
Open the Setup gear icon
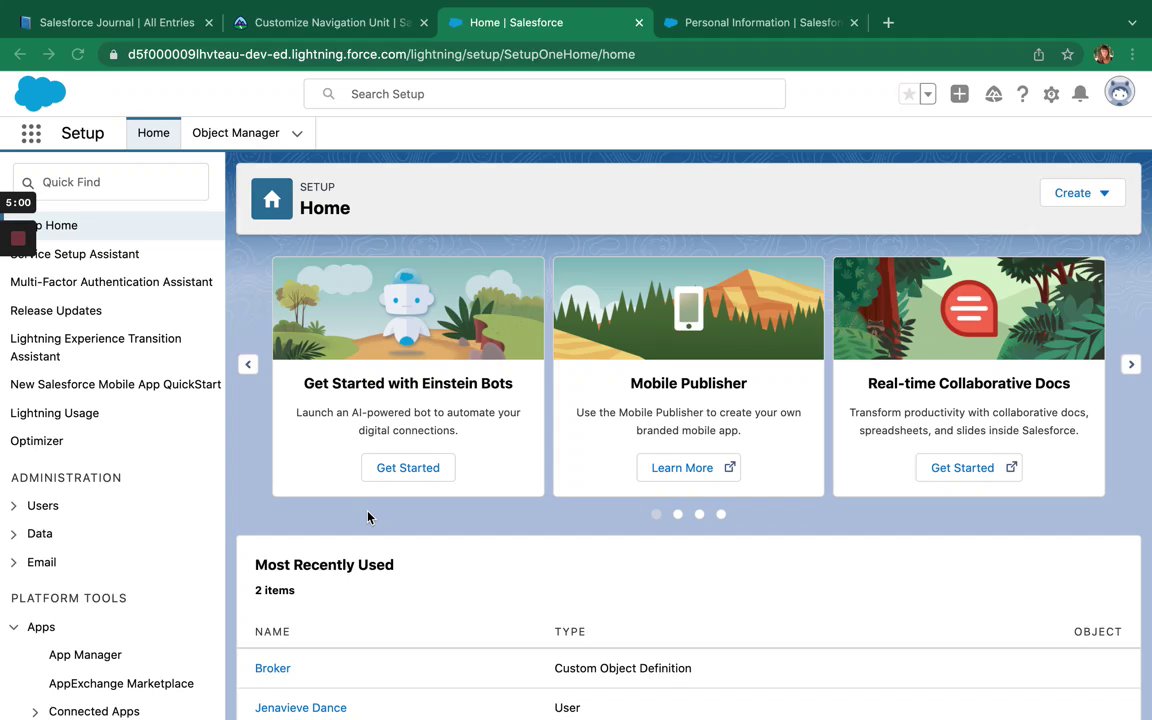click(1051, 94)
